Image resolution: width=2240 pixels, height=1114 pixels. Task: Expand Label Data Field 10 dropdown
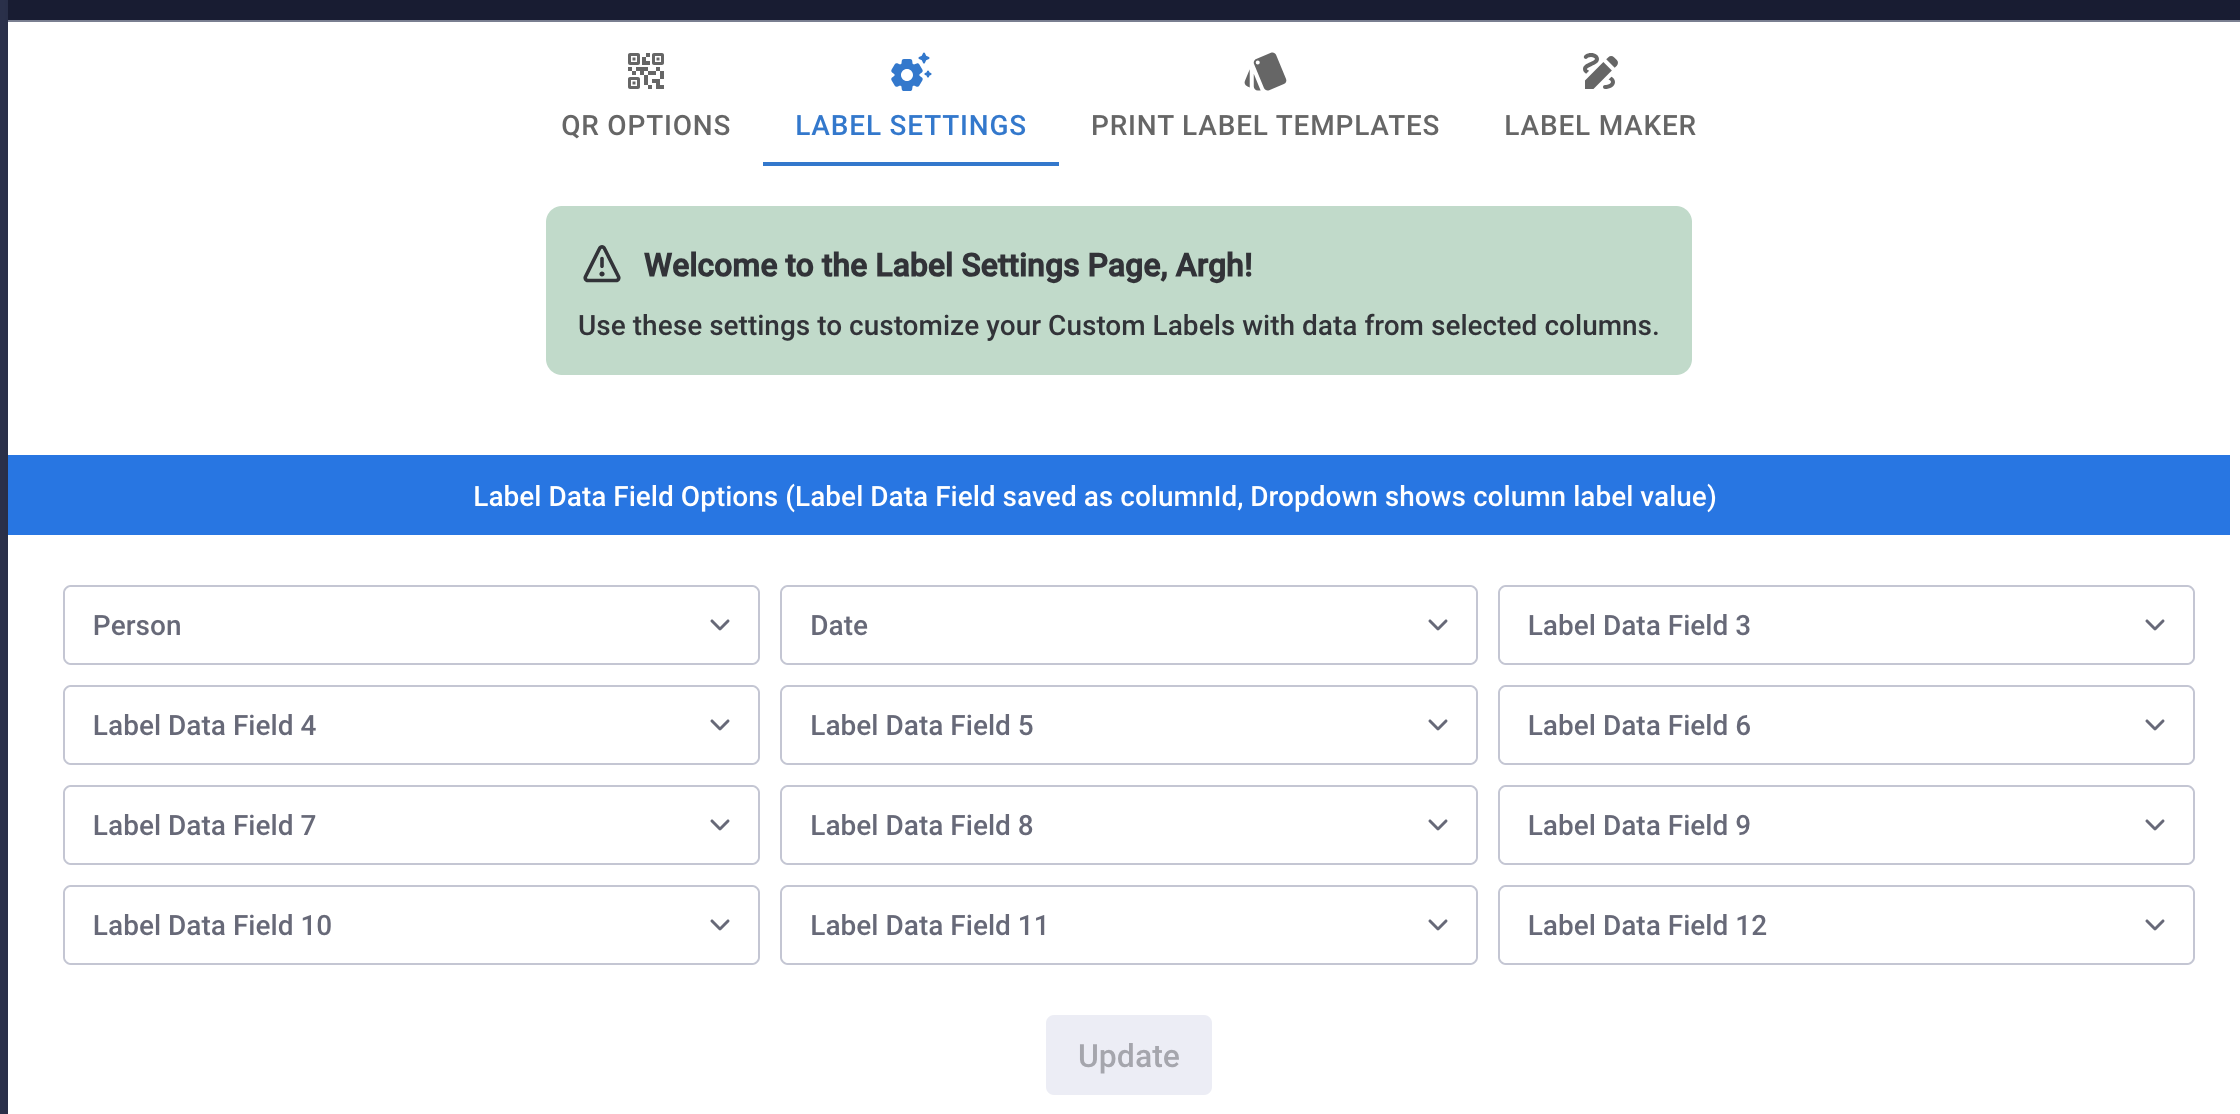(x=411, y=925)
